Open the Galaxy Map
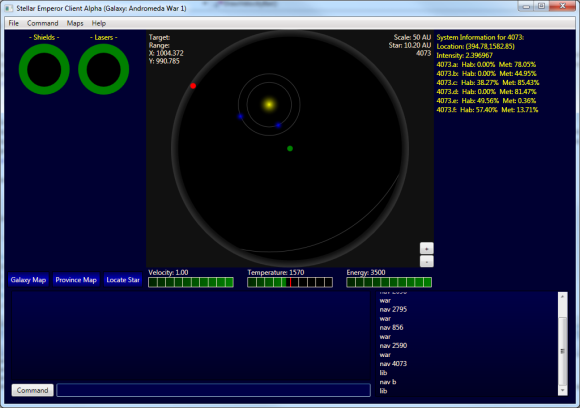 28,280
